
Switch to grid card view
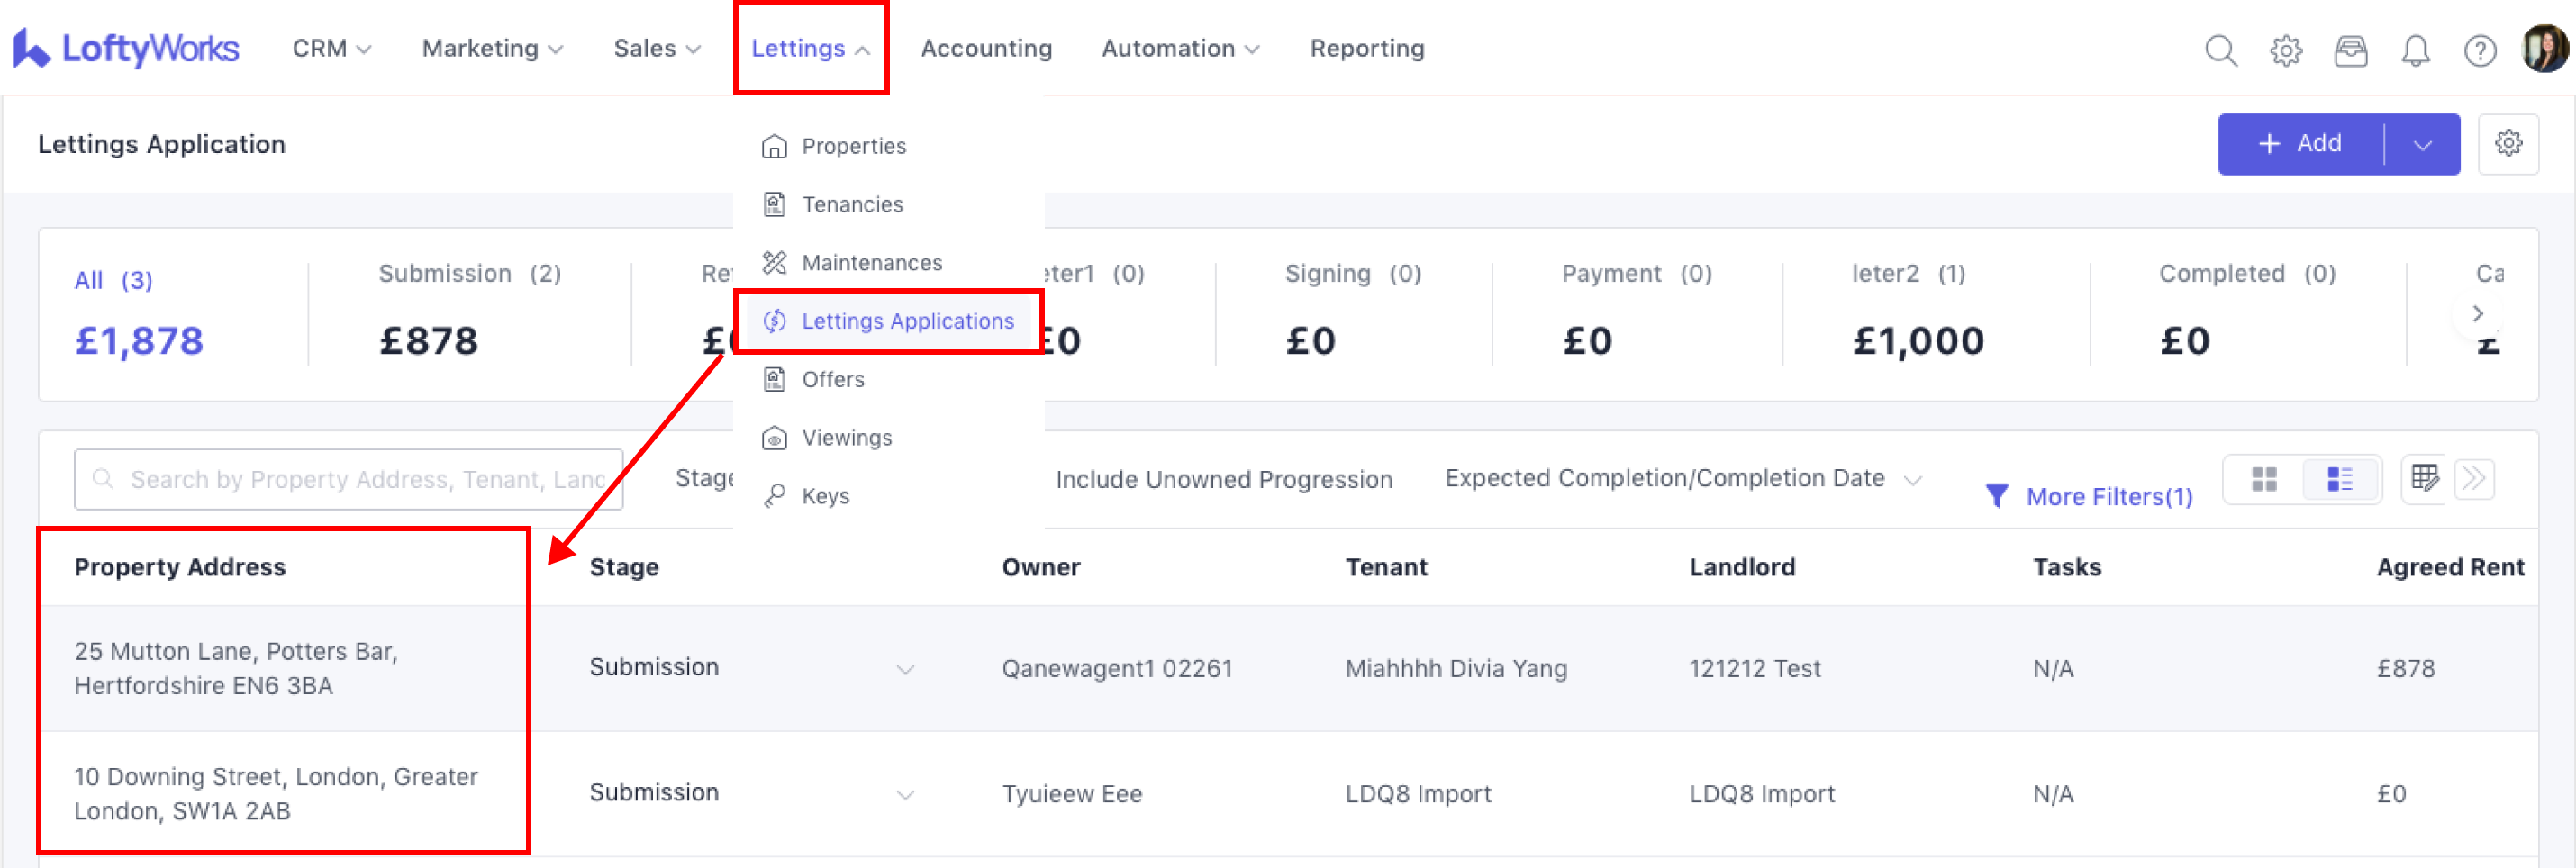tap(2264, 479)
